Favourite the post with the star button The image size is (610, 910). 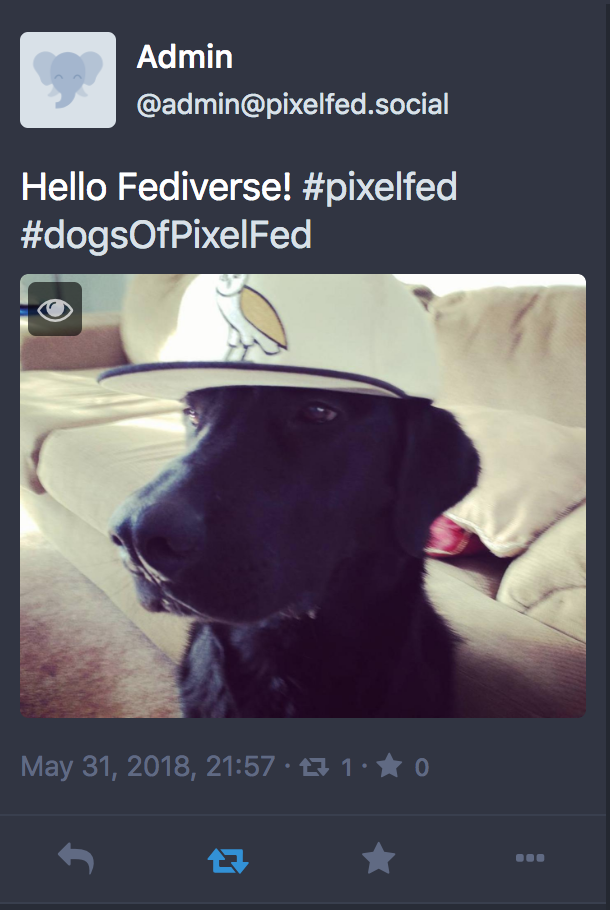(378, 858)
